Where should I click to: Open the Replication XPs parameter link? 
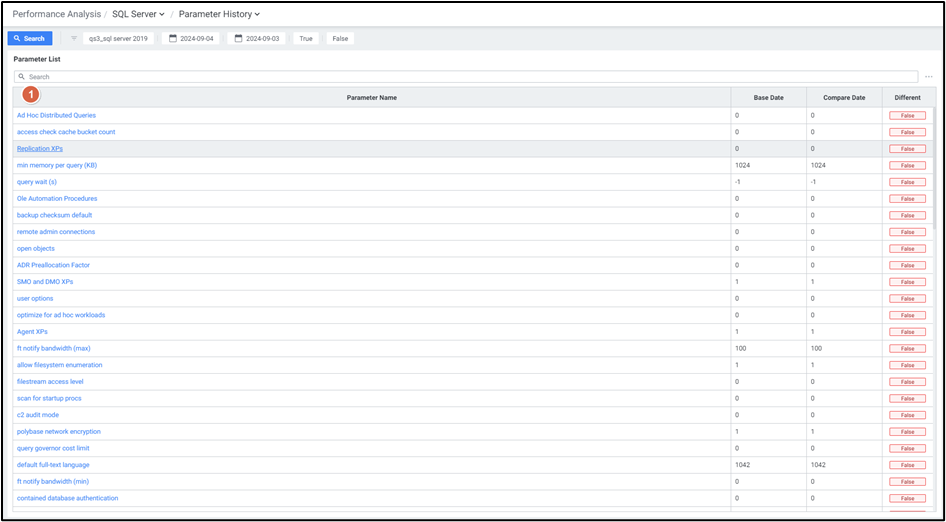point(40,149)
